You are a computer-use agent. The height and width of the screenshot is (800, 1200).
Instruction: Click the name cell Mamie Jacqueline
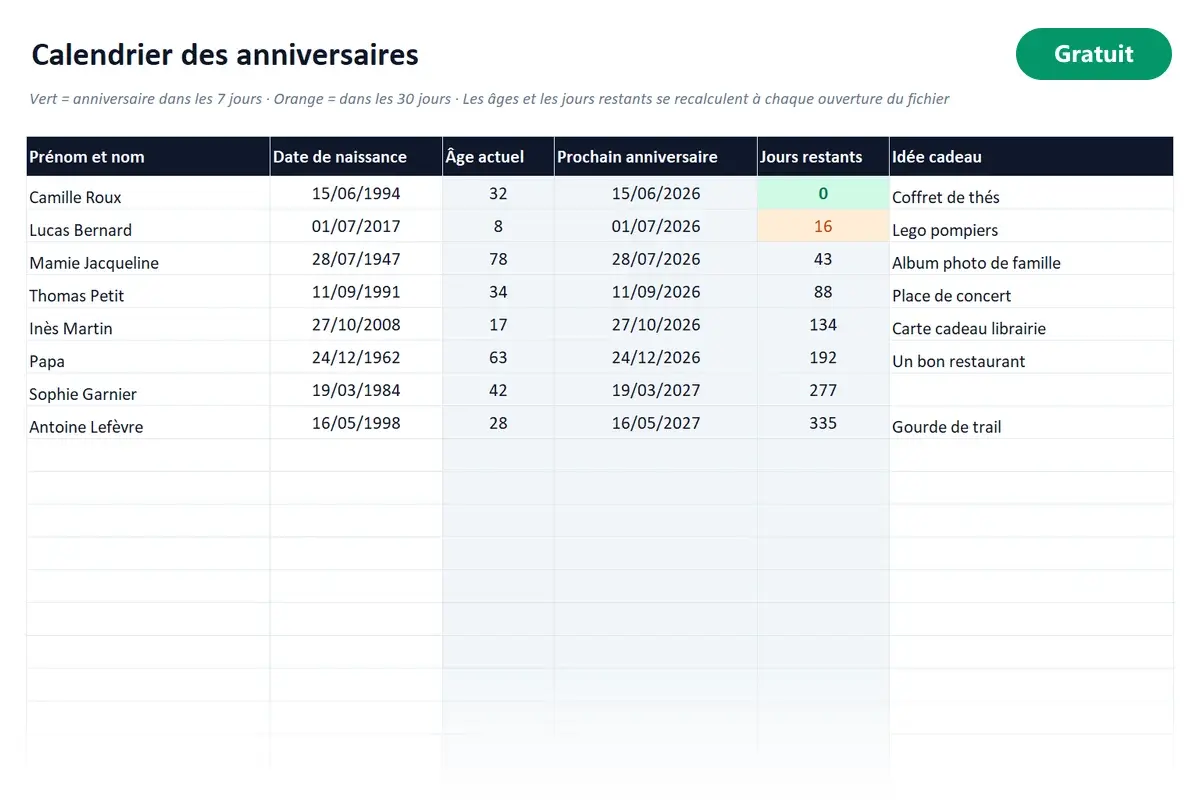pos(148,260)
